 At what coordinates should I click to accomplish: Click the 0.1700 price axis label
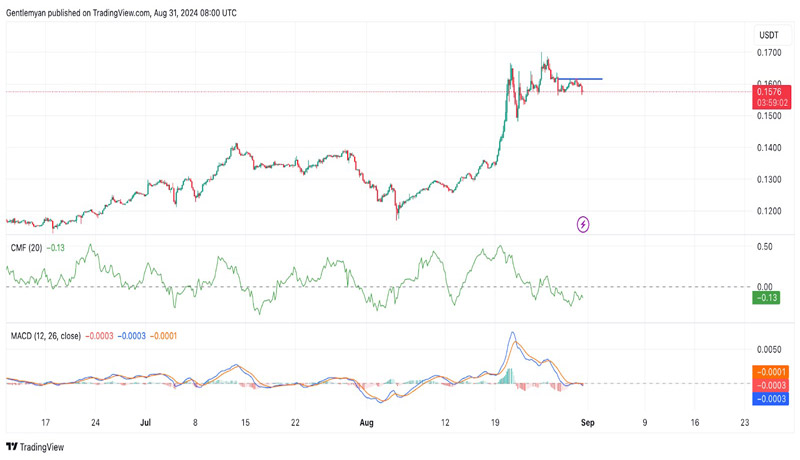(769, 53)
